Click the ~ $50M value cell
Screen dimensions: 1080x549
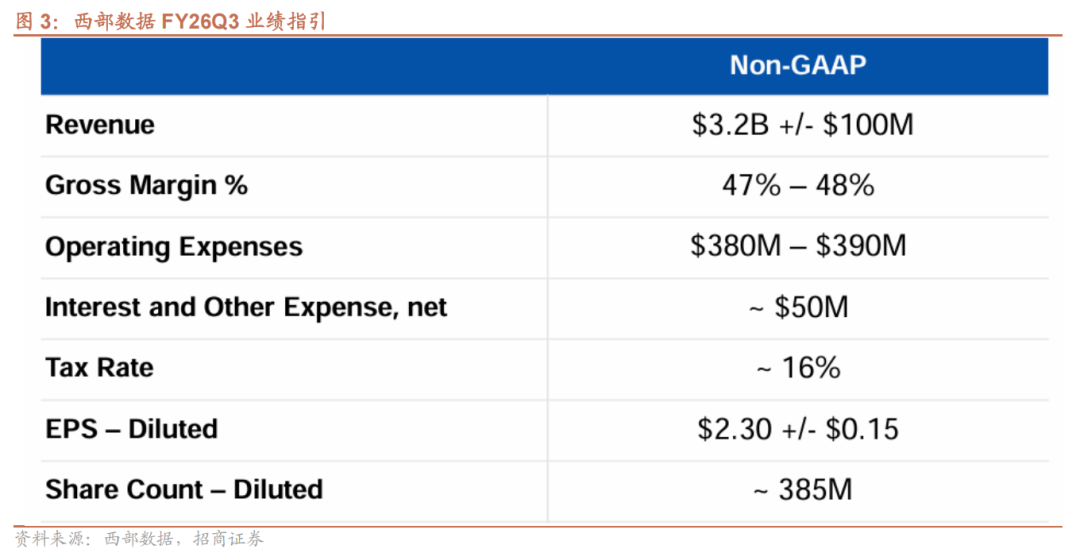pos(798,307)
